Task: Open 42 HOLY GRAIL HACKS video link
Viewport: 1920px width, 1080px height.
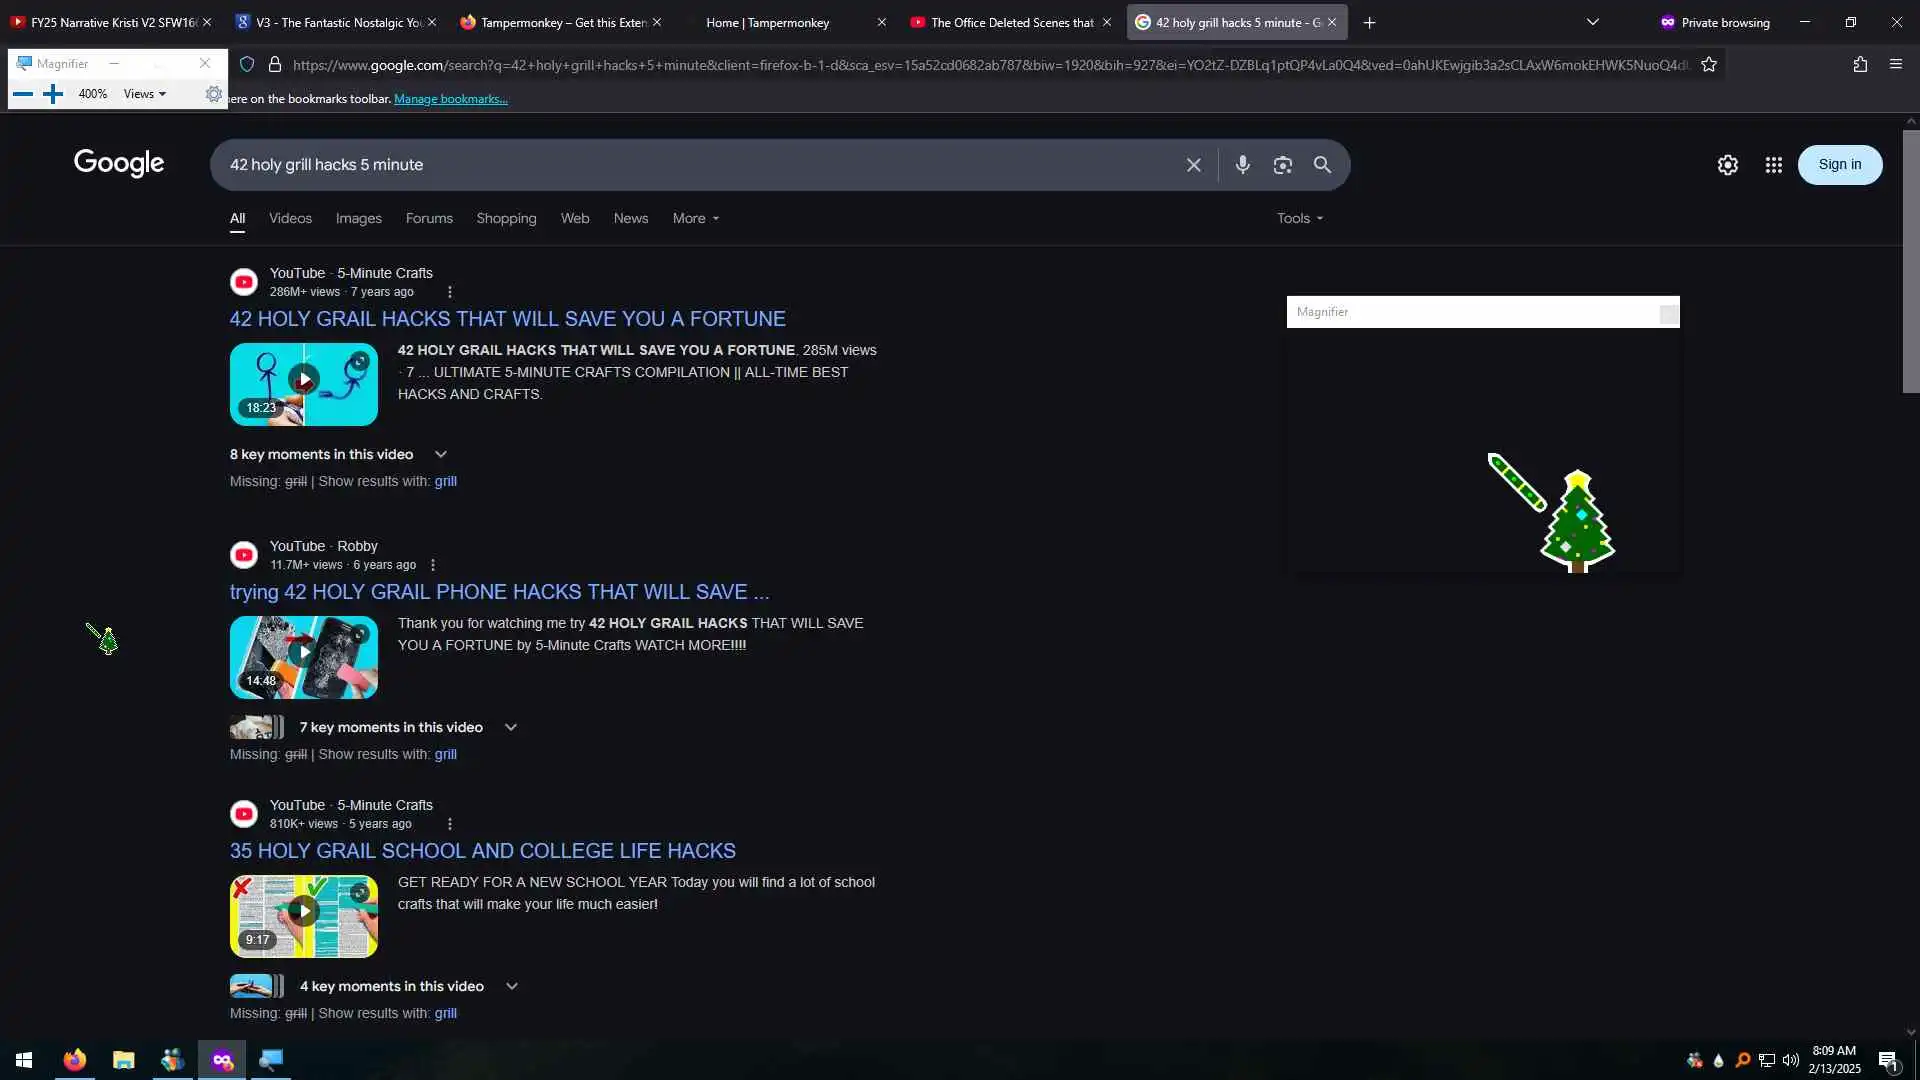Action: coord(507,319)
